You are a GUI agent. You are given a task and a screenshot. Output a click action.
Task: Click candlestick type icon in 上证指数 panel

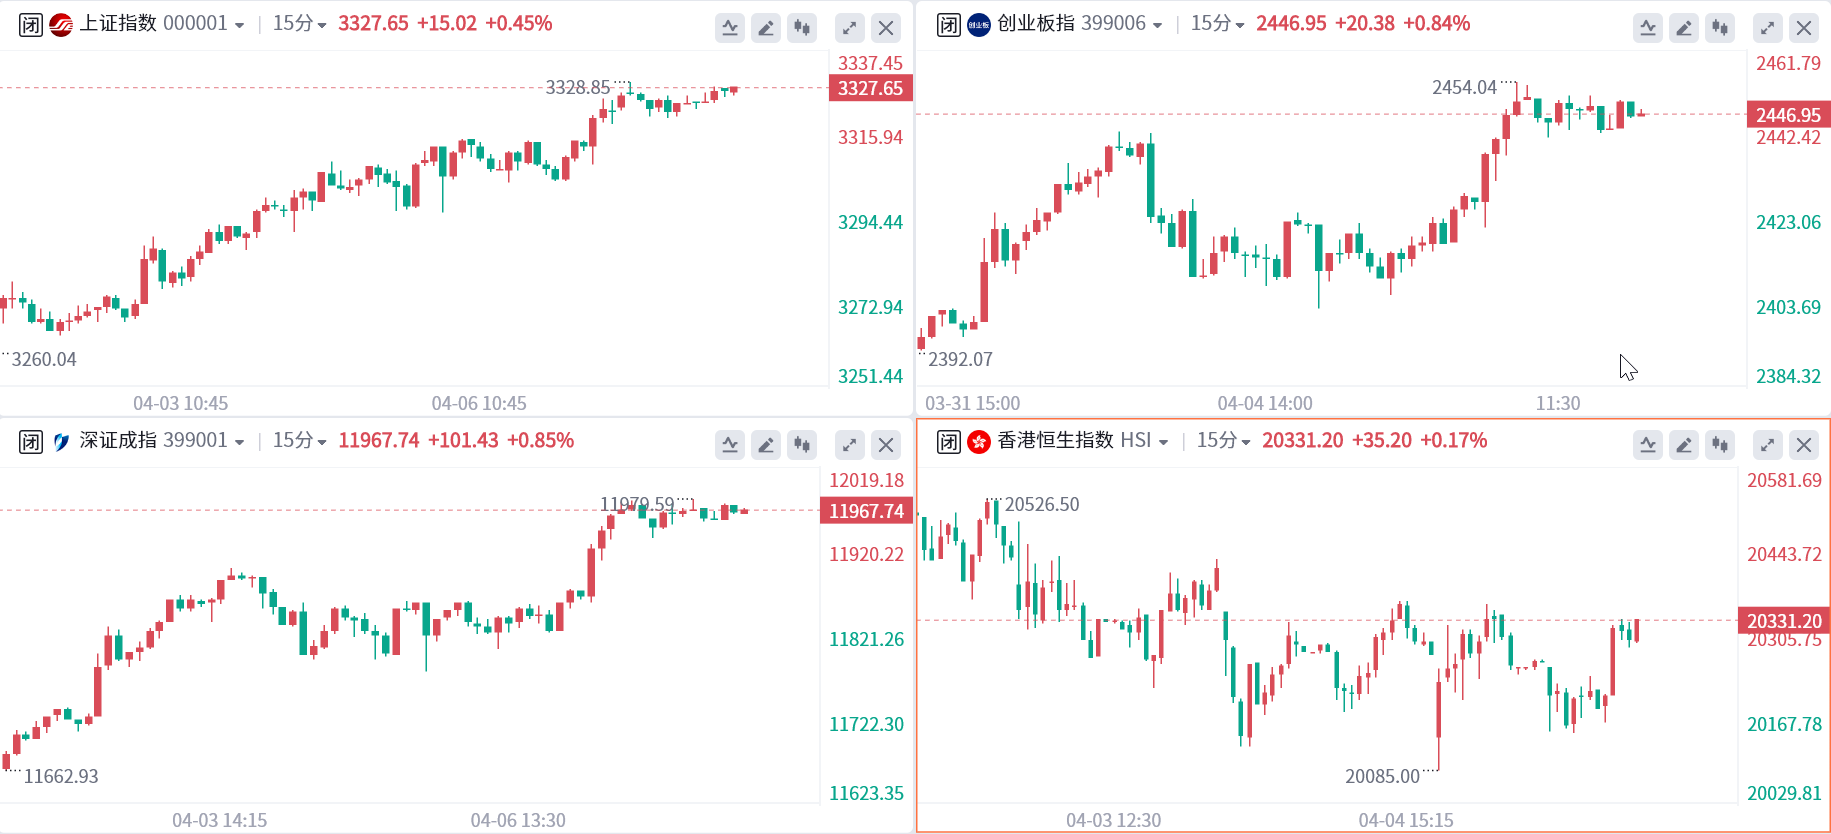click(x=802, y=28)
